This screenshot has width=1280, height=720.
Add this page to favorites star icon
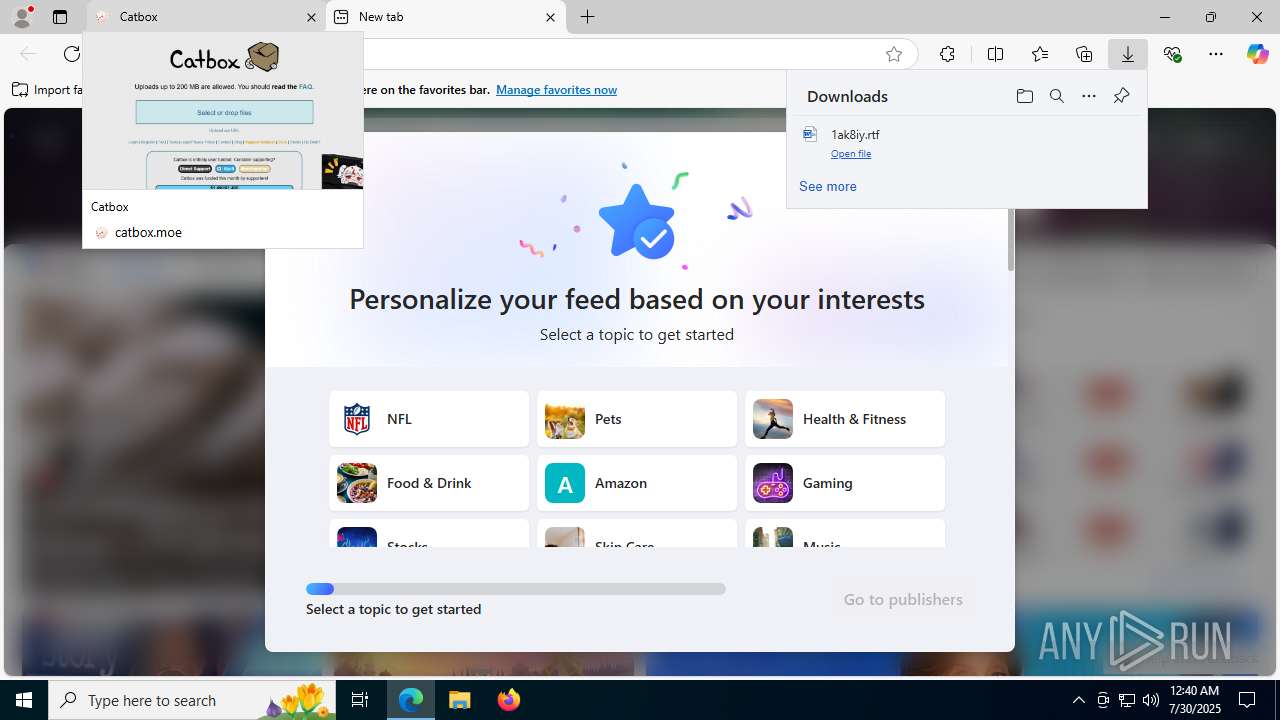point(894,54)
